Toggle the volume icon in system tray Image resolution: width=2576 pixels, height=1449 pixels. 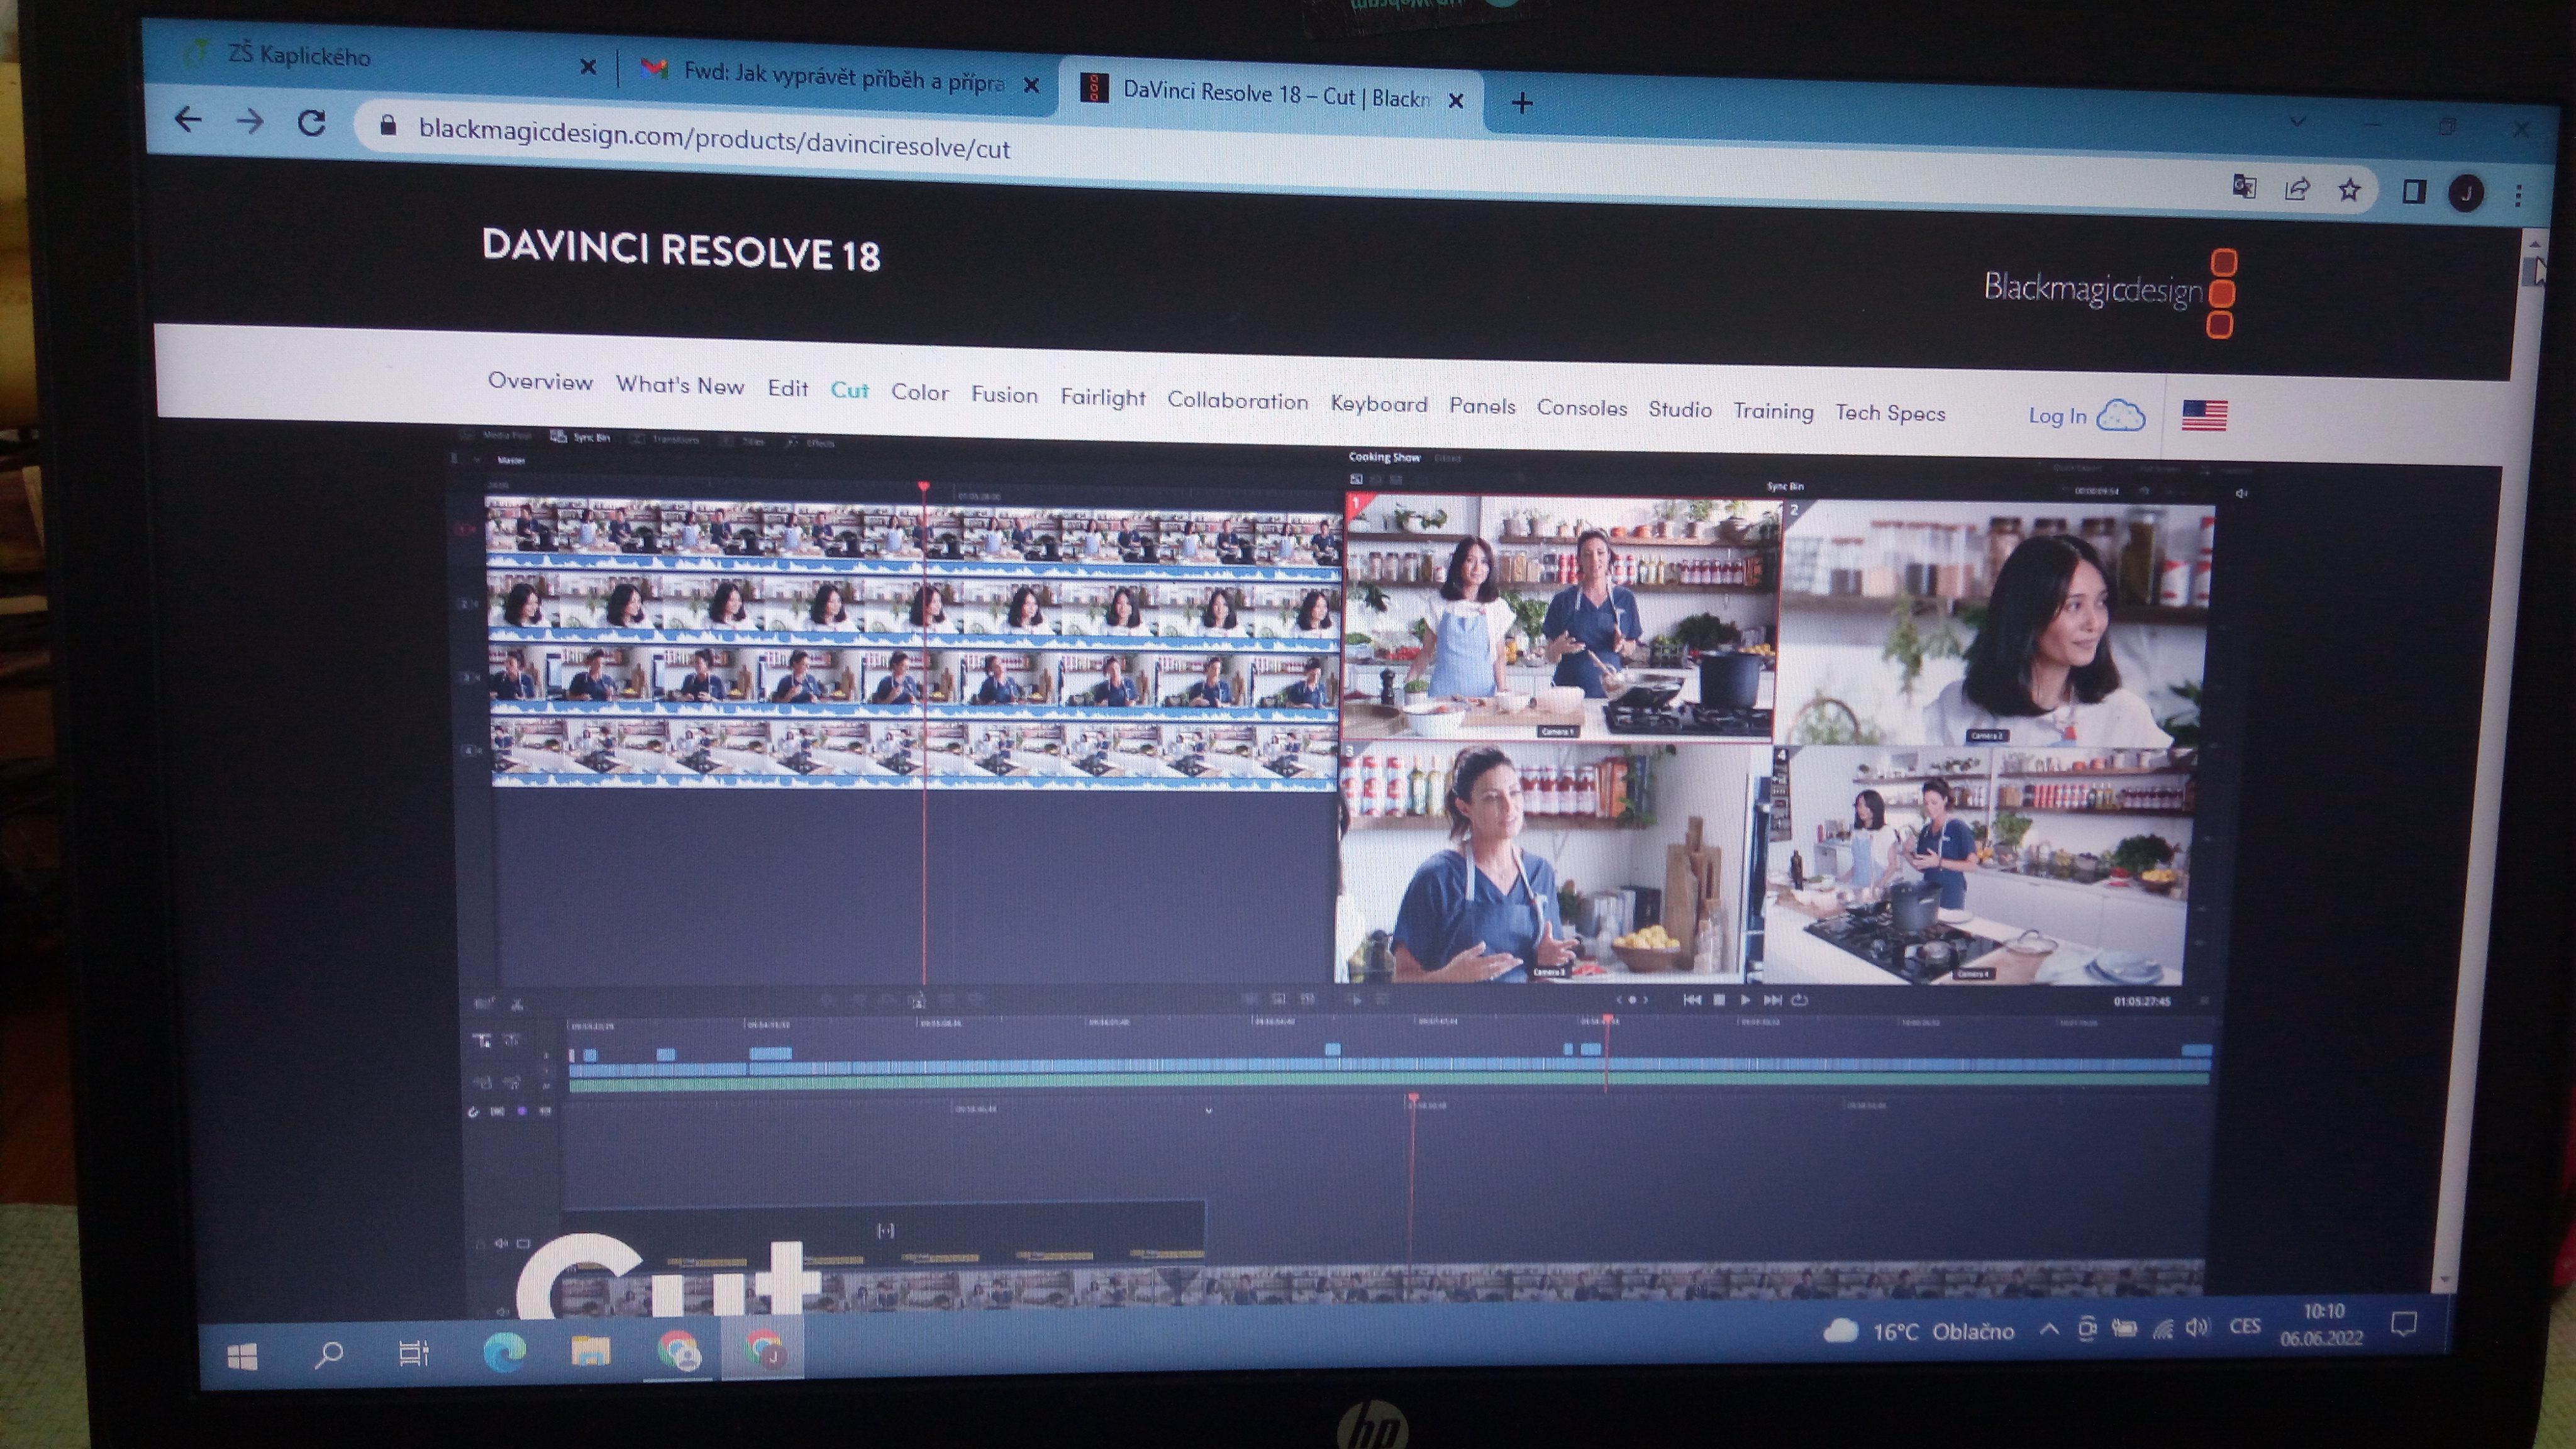click(x=2197, y=1327)
